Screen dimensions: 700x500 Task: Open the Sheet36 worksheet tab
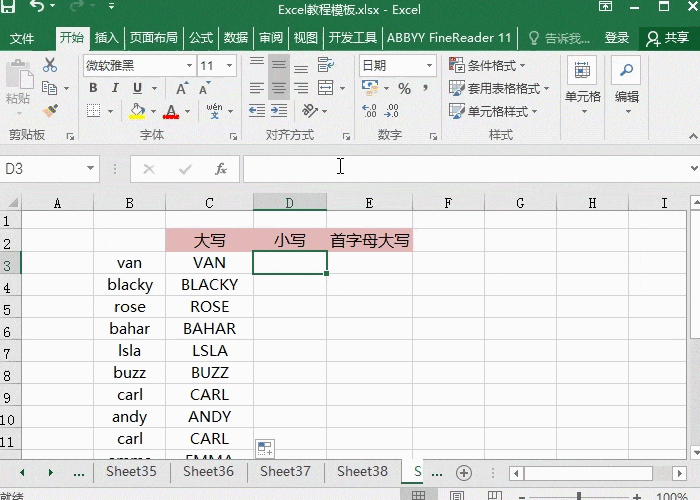[208, 471]
